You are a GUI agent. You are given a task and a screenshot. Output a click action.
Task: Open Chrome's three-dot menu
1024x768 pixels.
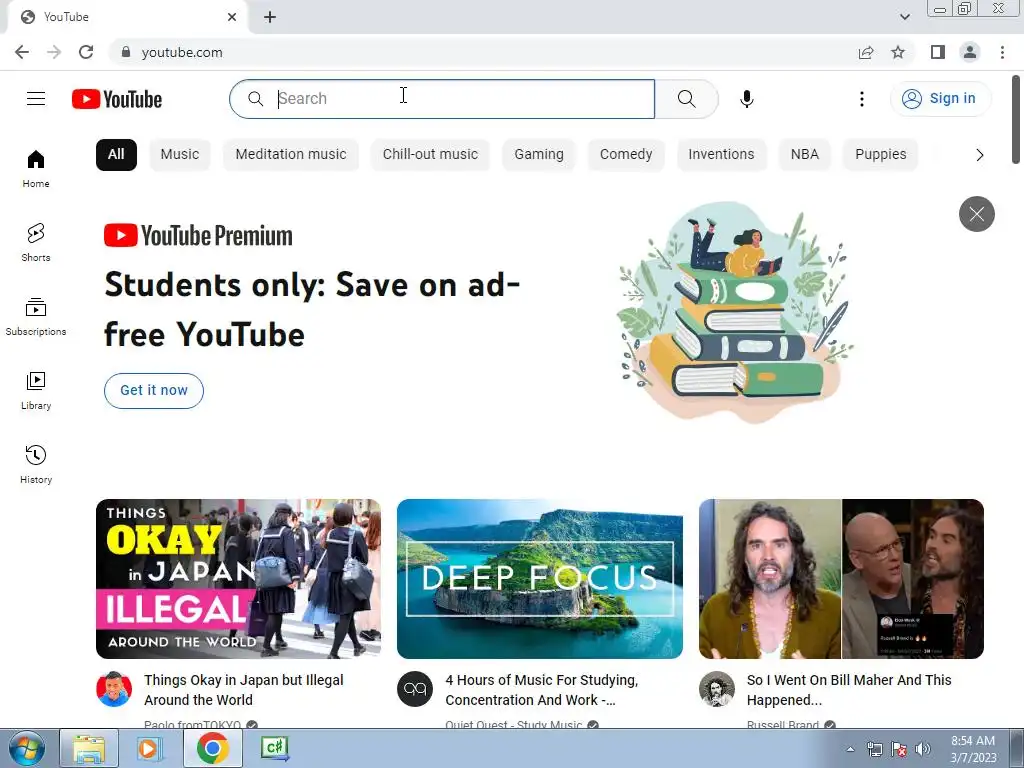click(x=1002, y=52)
